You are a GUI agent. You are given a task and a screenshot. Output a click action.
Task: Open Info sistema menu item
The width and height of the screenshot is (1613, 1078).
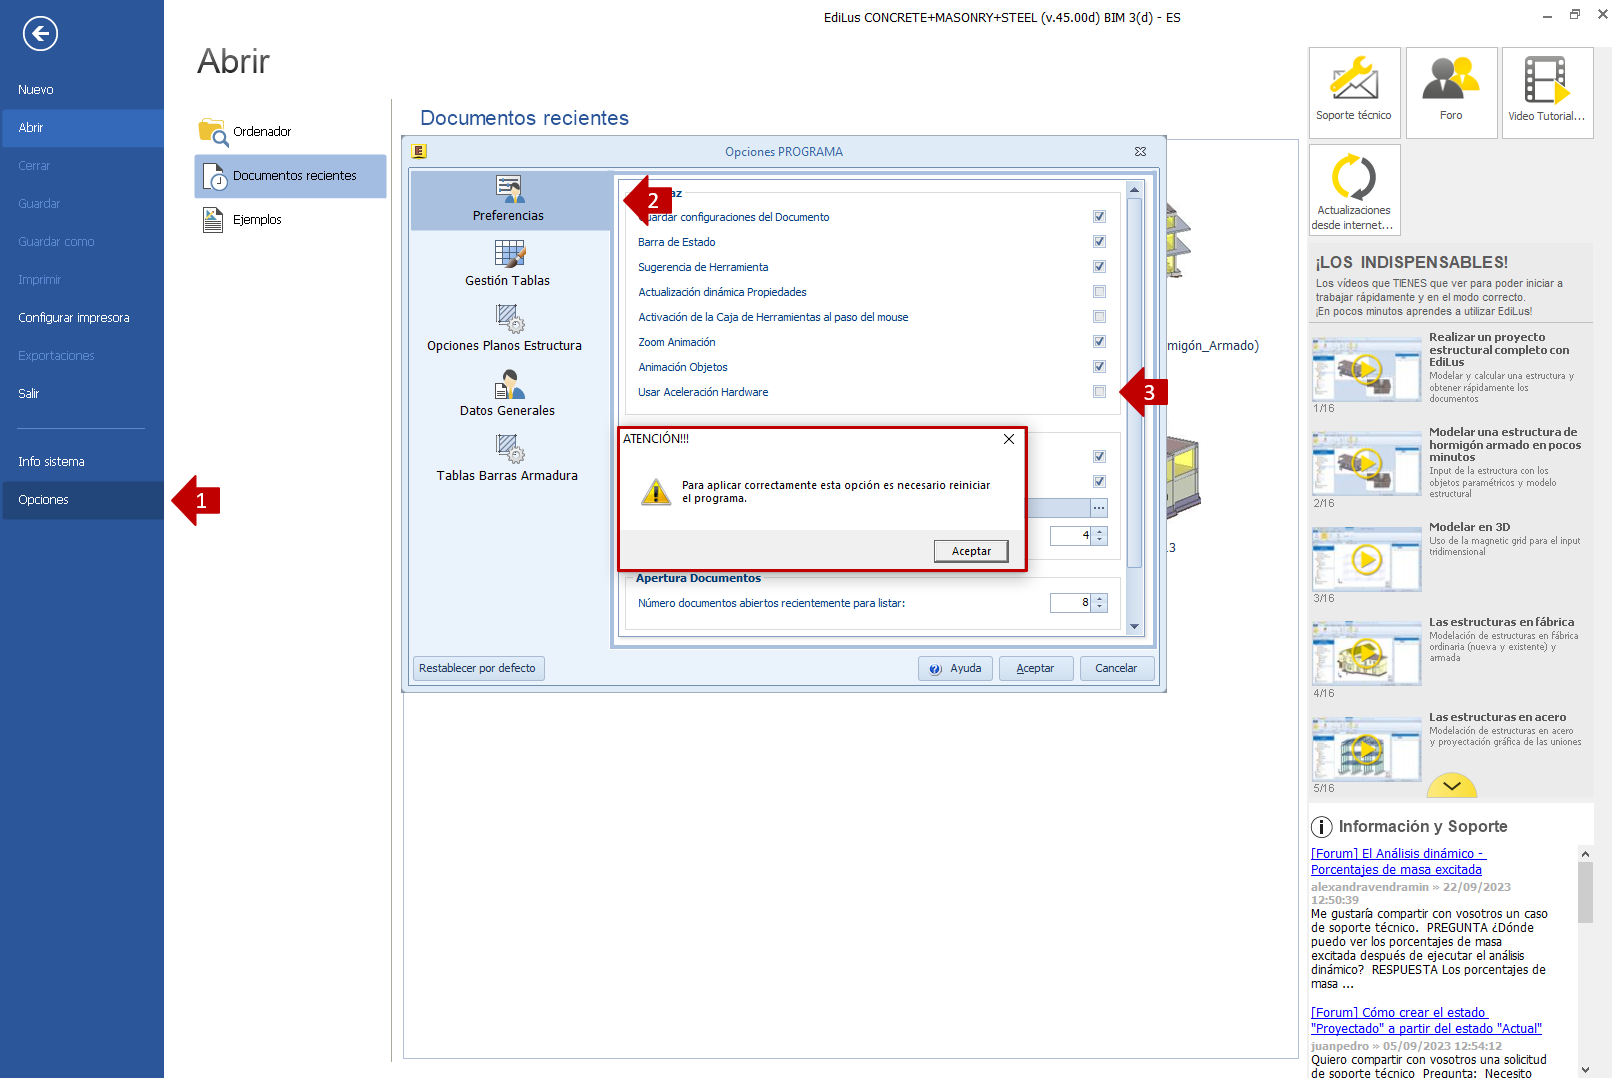click(82, 462)
